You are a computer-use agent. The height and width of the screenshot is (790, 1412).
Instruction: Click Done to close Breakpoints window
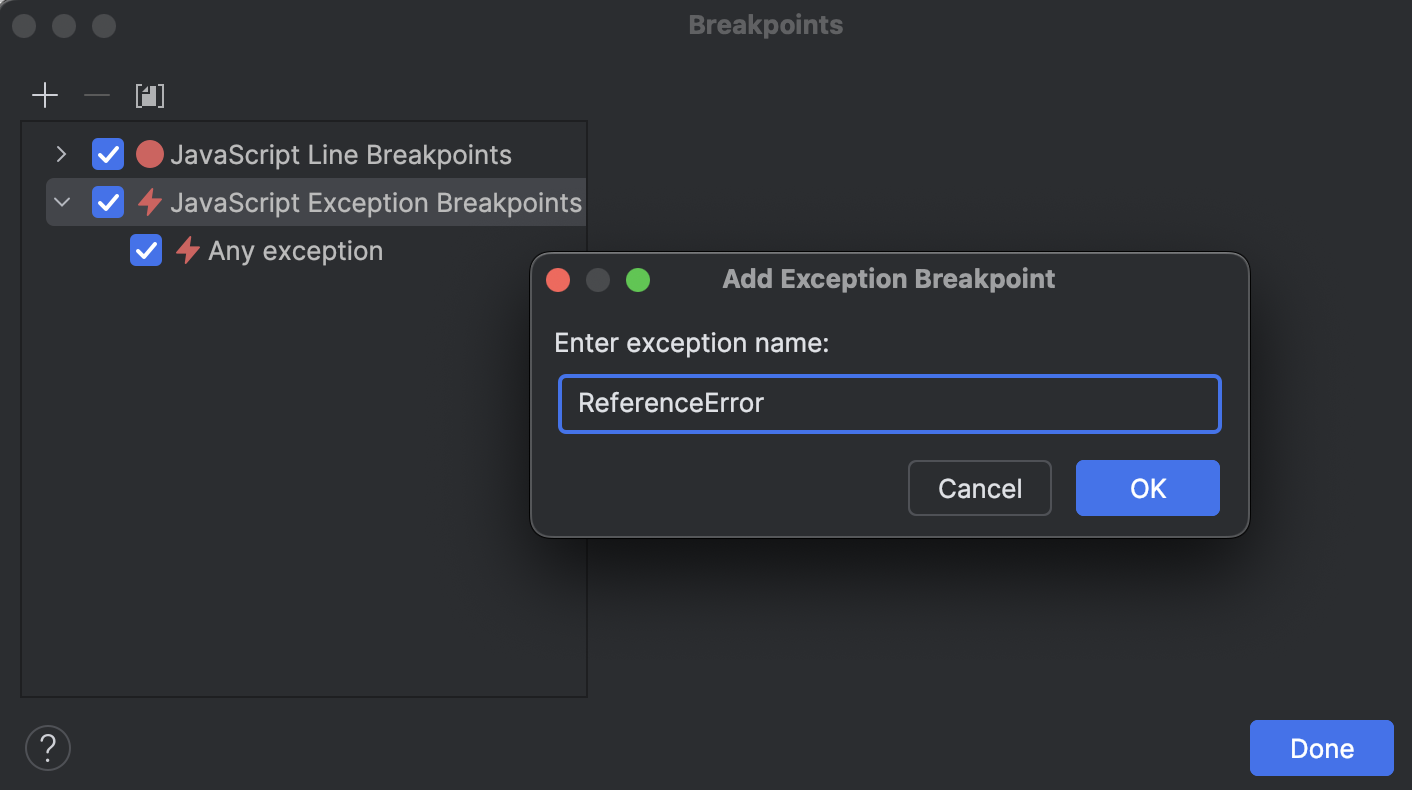(1321, 747)
